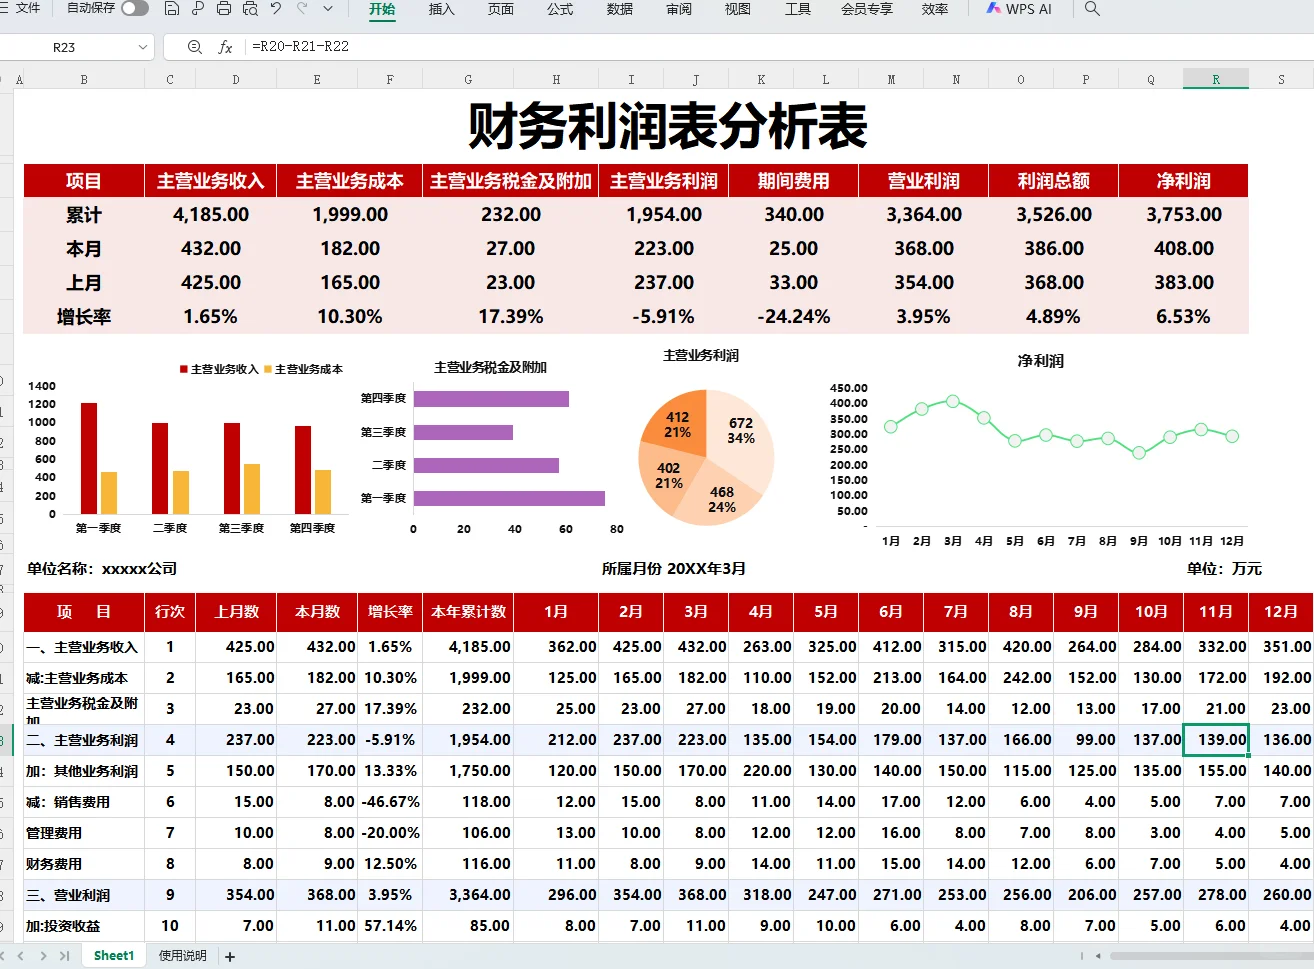This screenshot has width=1314, height=969.
Task: Click the save document icon
Action: tap(172, 8)
